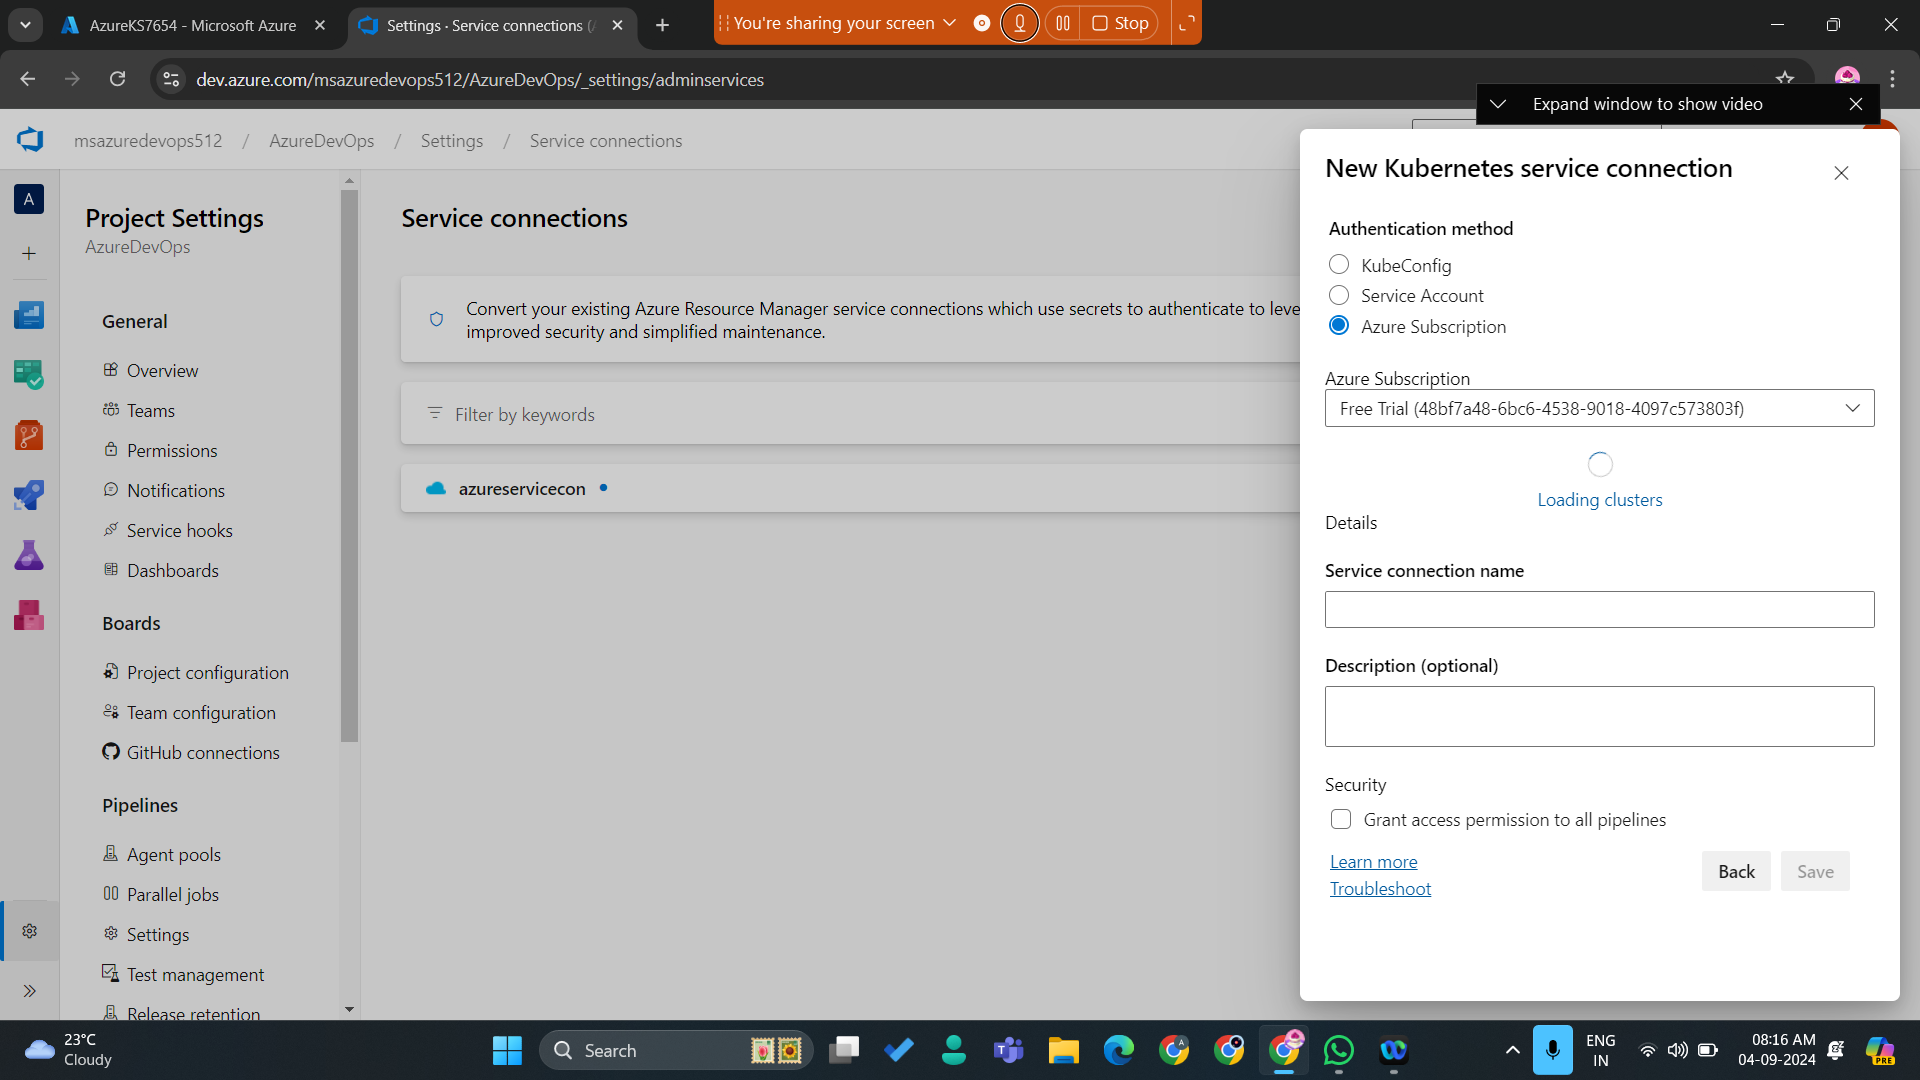The width and height of the screenshot is (1920, 1080).
Task: Open a new browser tab with plus
Action: [662, 25]
